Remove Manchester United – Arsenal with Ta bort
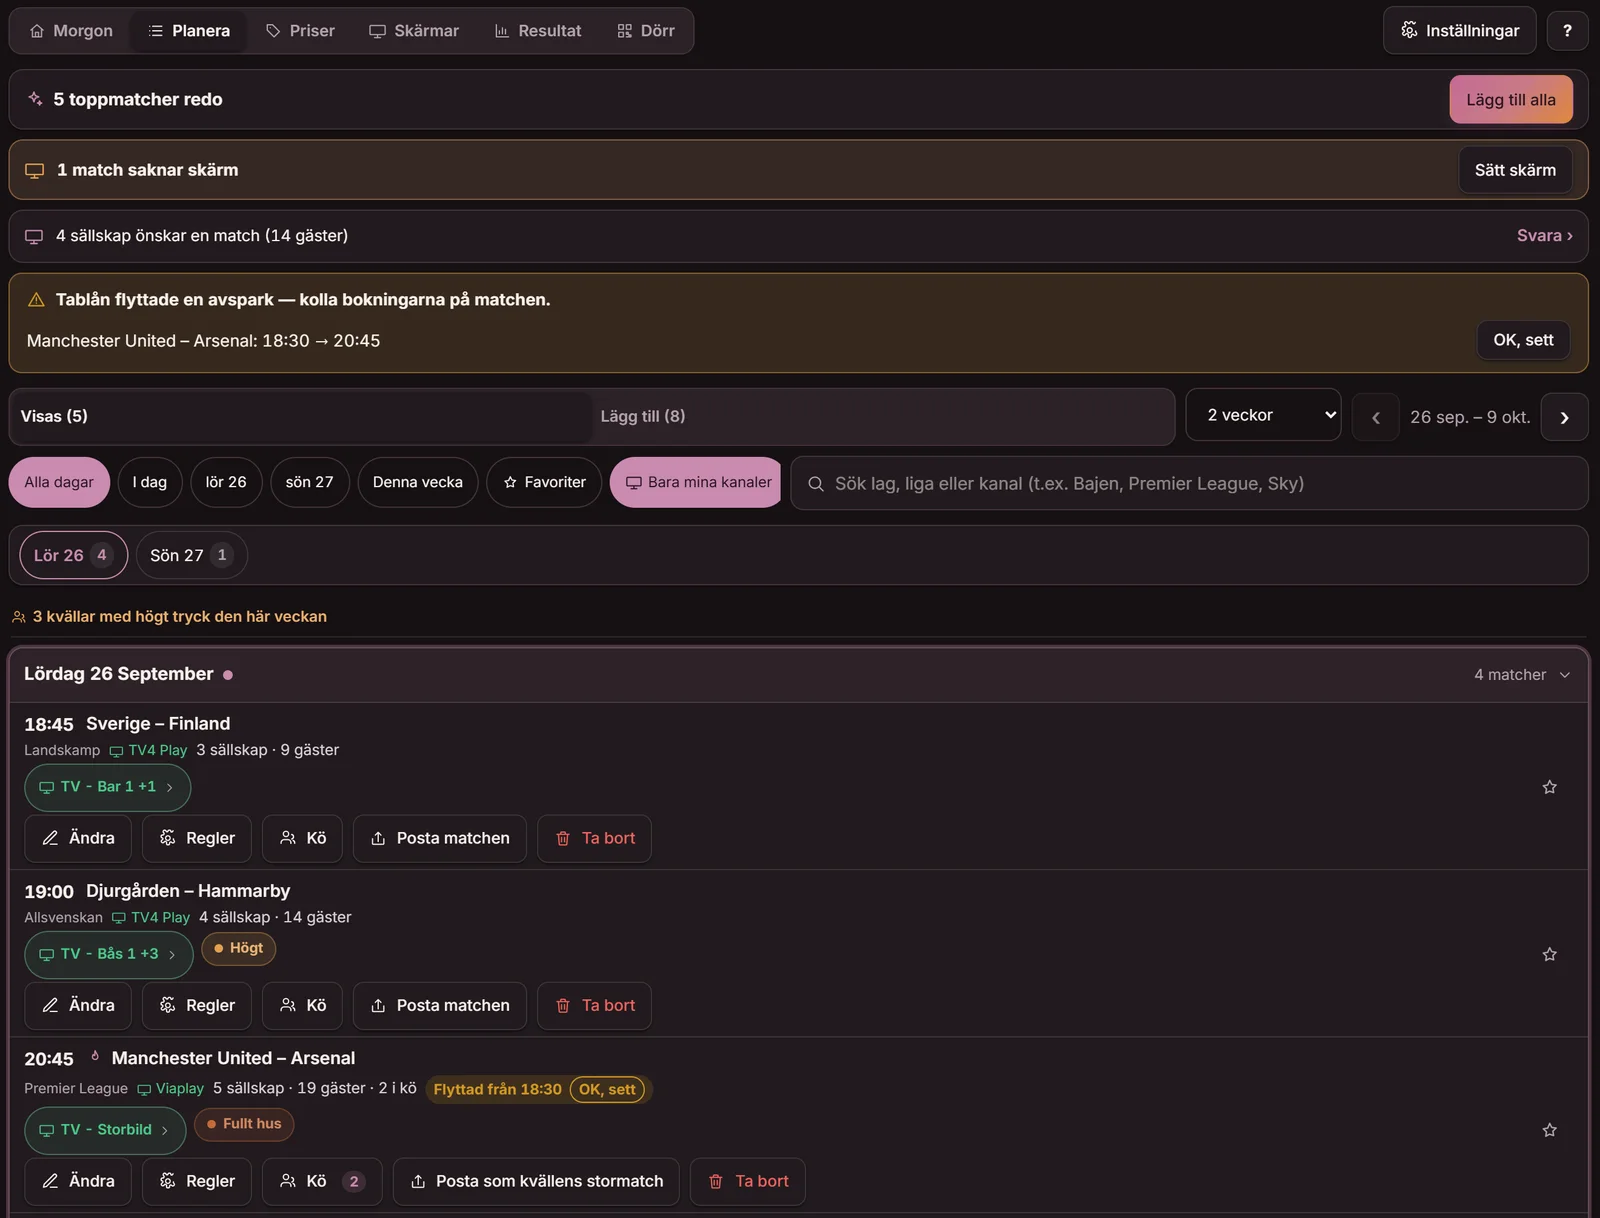The image size is (1600, 1218). 748,1181
